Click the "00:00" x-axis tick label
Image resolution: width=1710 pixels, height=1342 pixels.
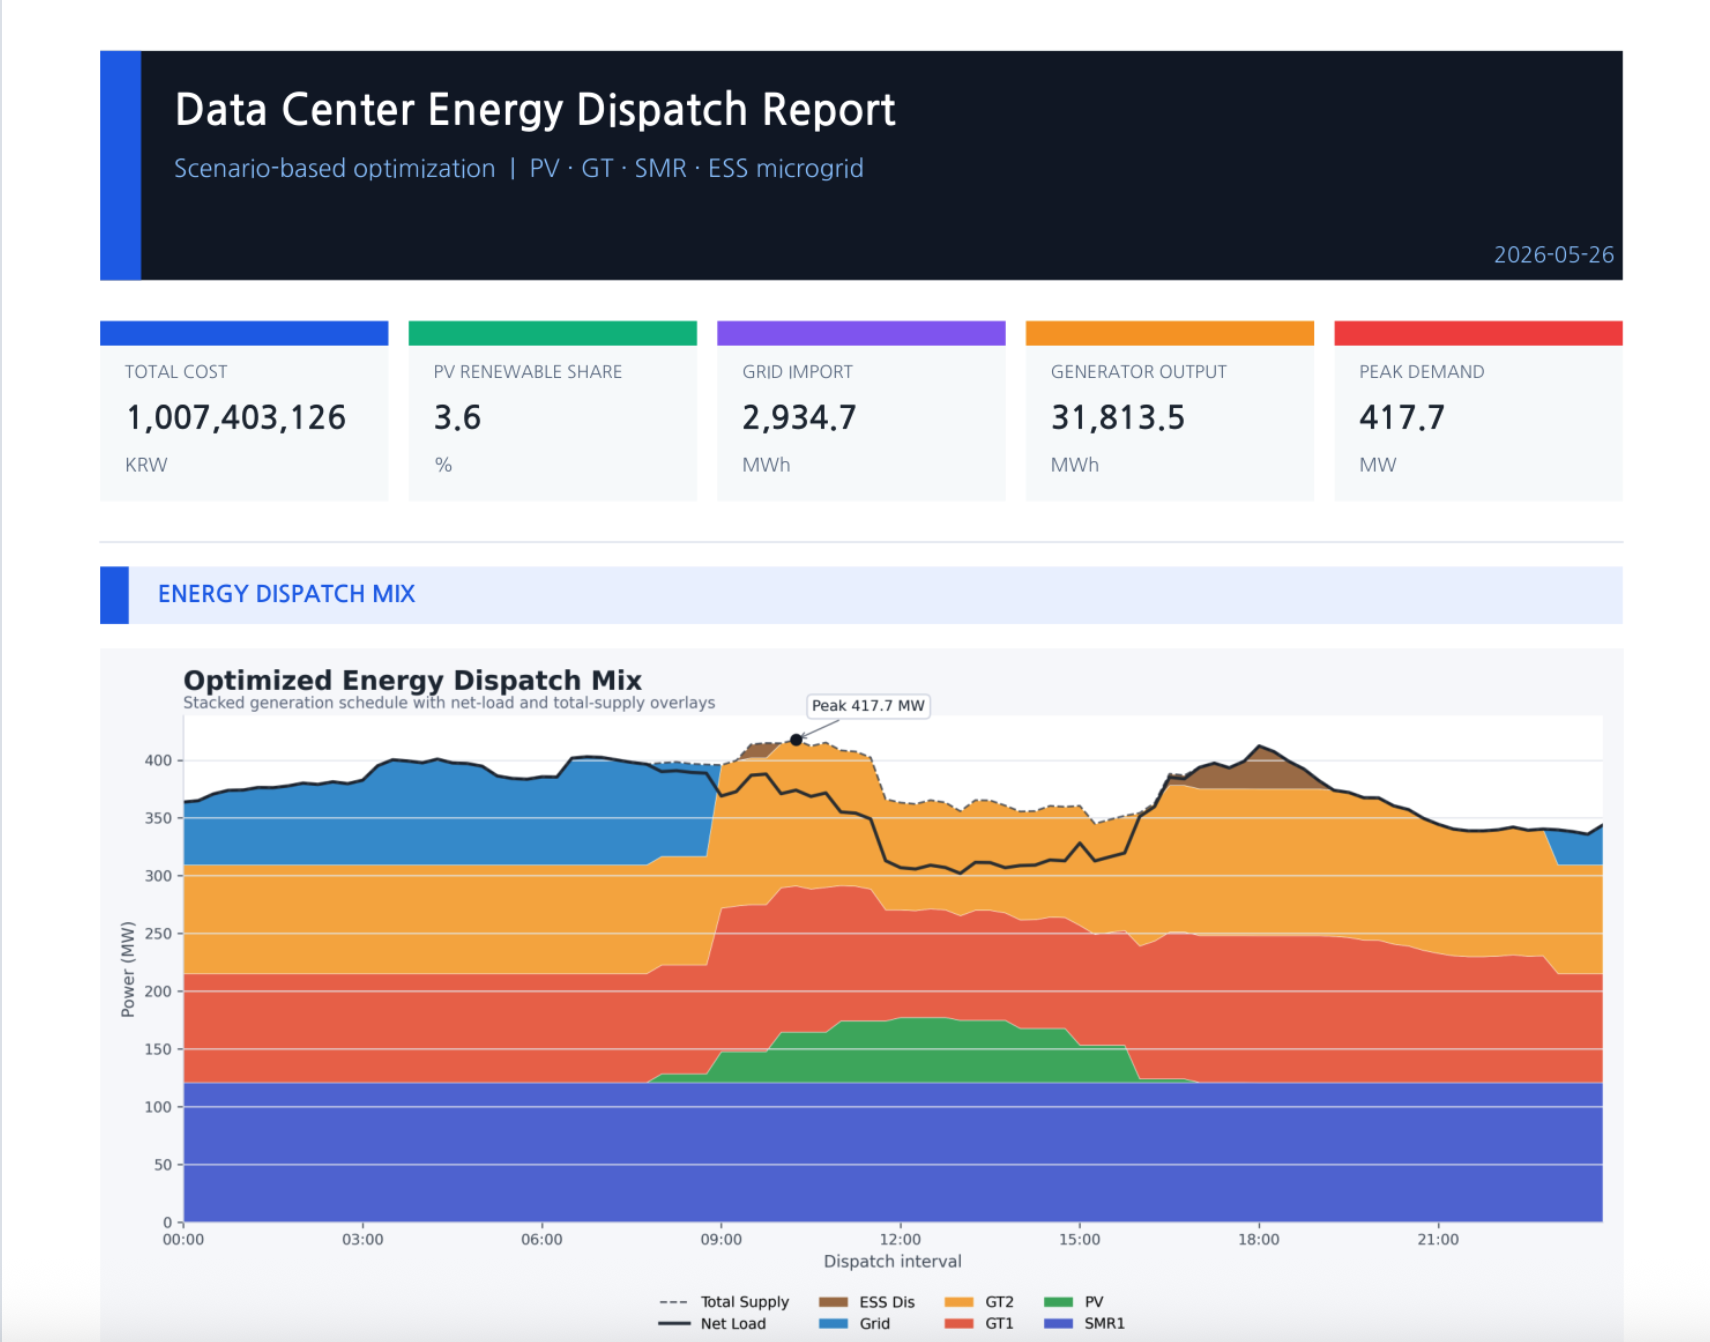coord(183,1240)
